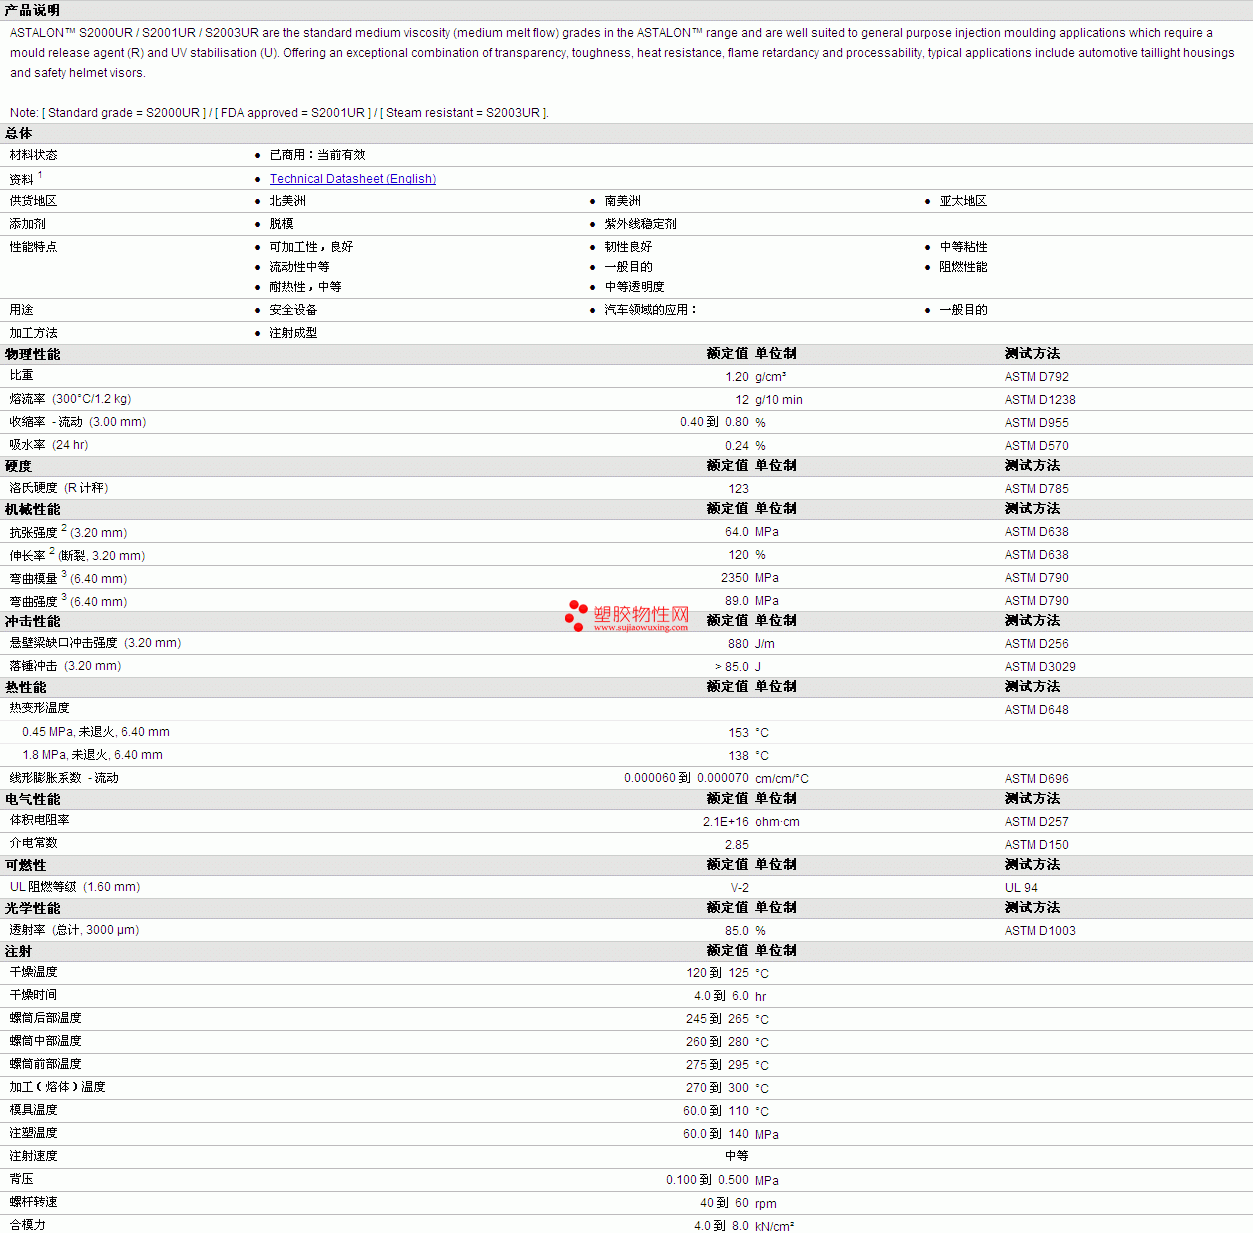Open the ASTM D256 impact test link

tap(1036, 644)
